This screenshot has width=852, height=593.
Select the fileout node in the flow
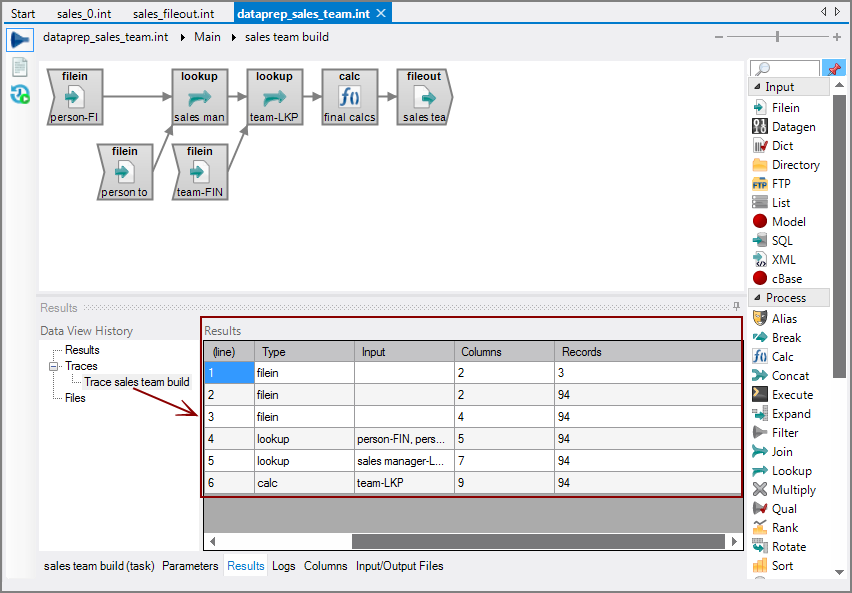[423, 97]
